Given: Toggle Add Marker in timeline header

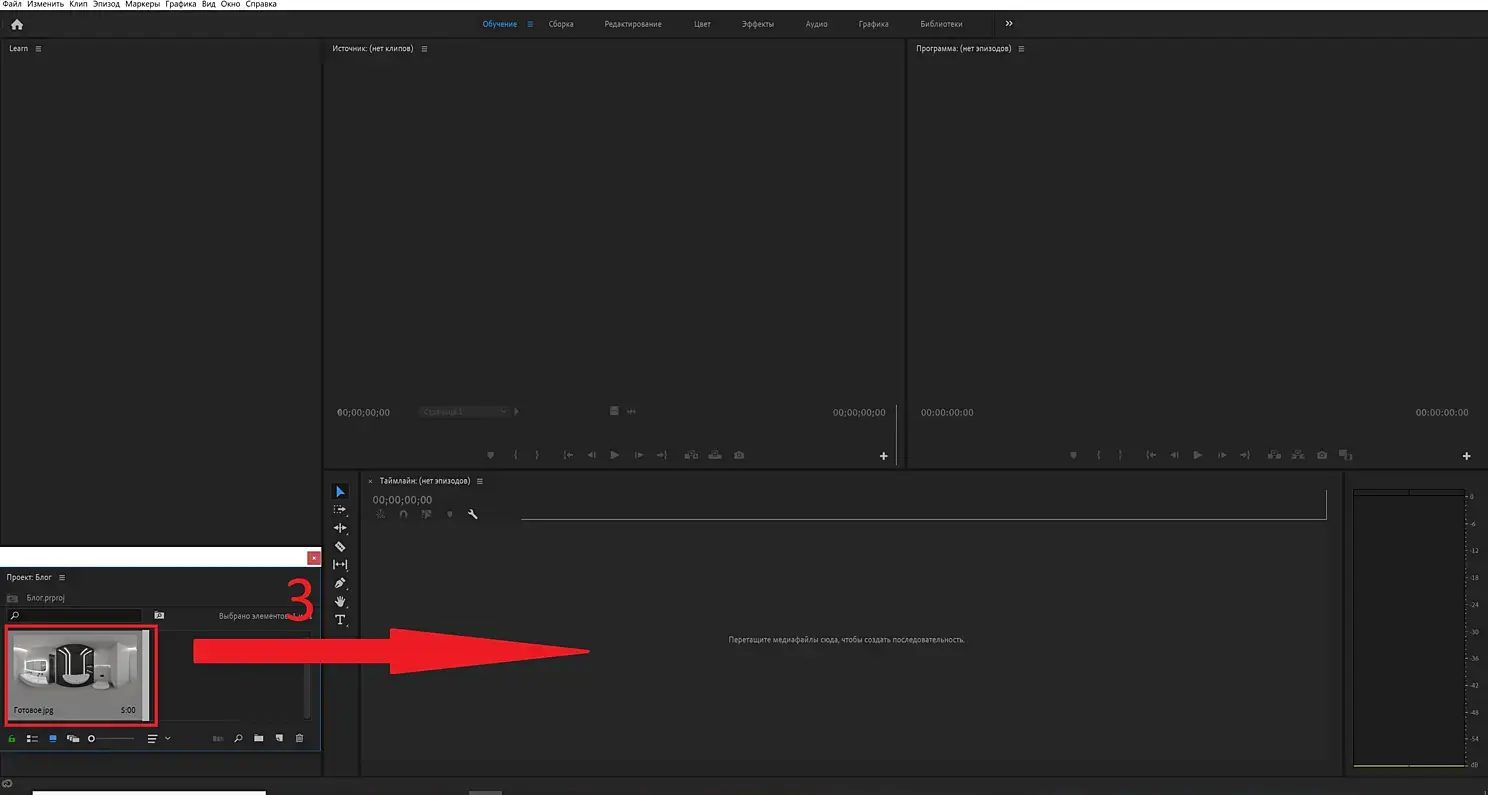Looking at the screenshot, I should point(450,514).
